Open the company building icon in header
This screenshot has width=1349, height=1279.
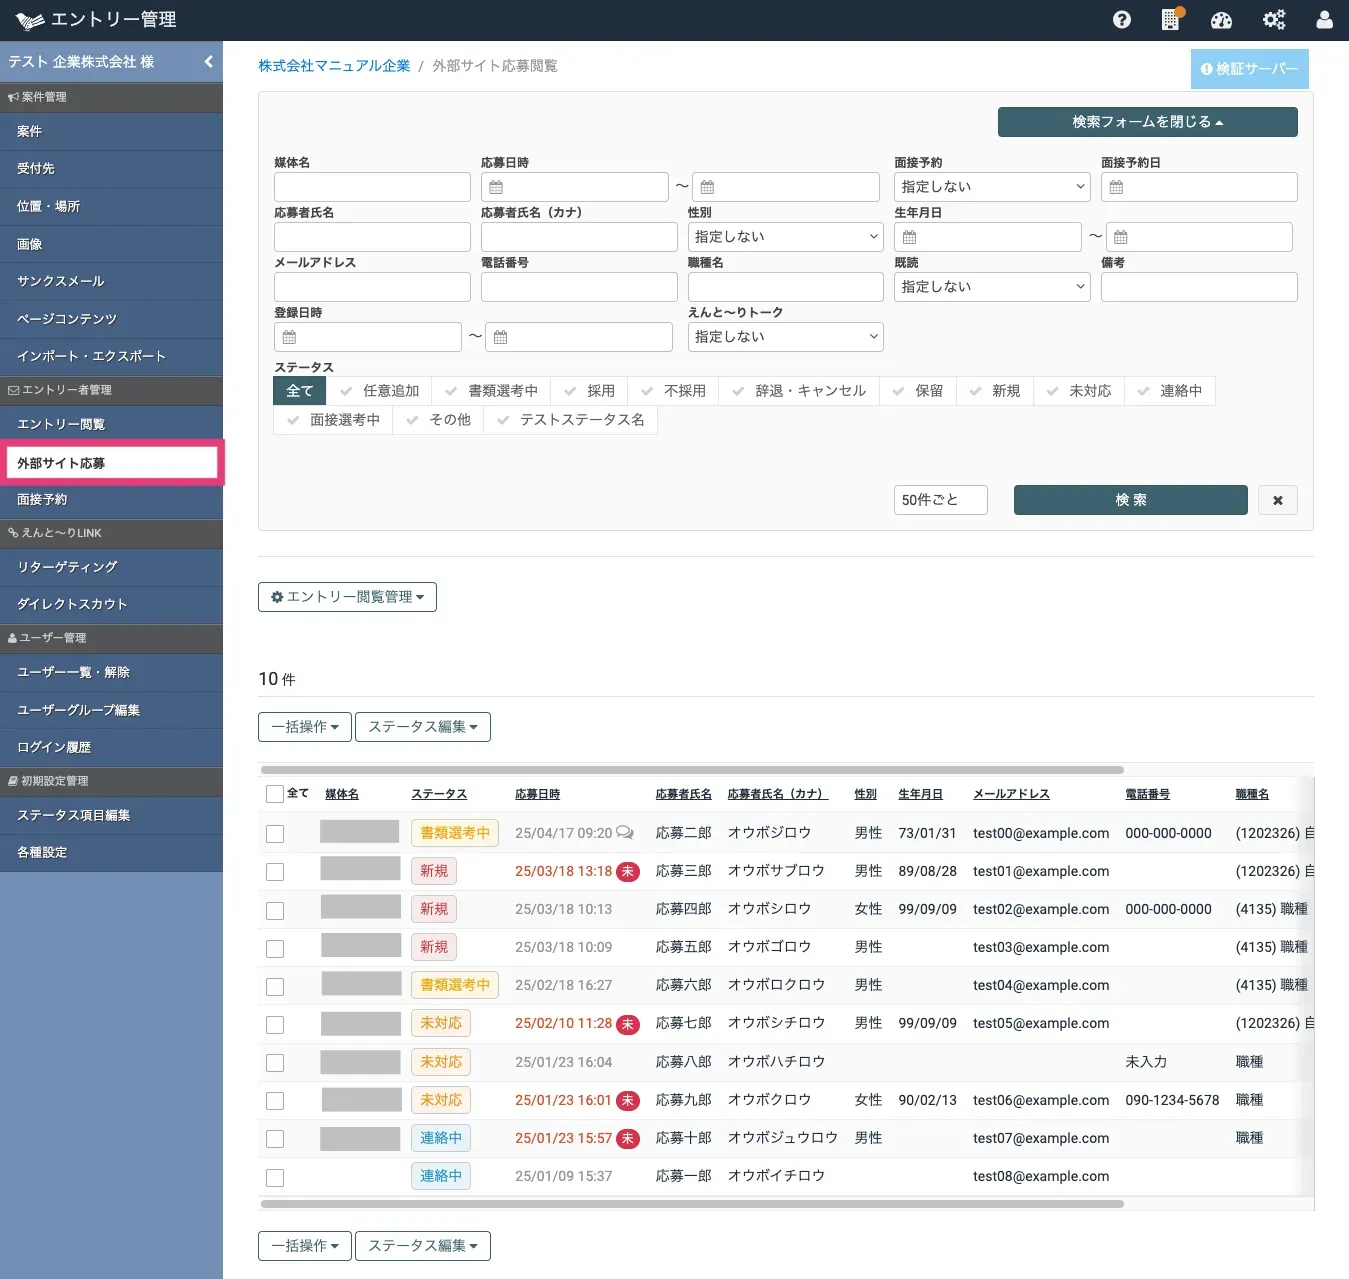coord(1170,20)
